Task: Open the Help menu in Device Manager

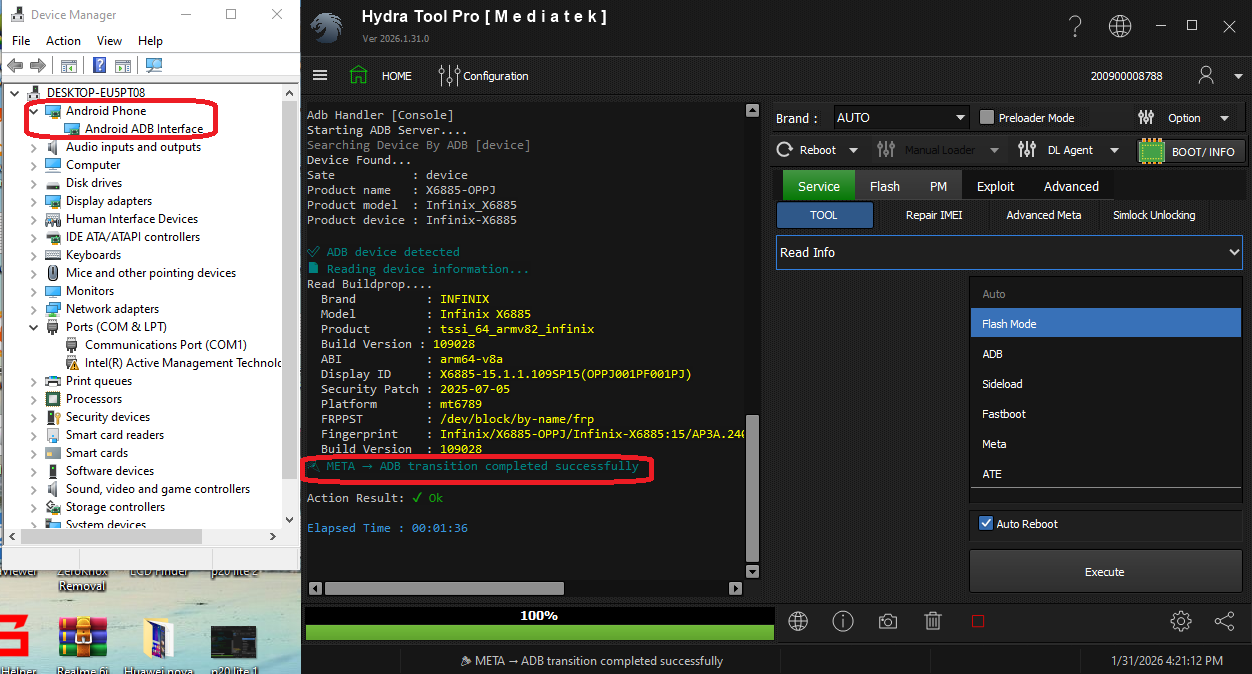Action: pos(150,41)
